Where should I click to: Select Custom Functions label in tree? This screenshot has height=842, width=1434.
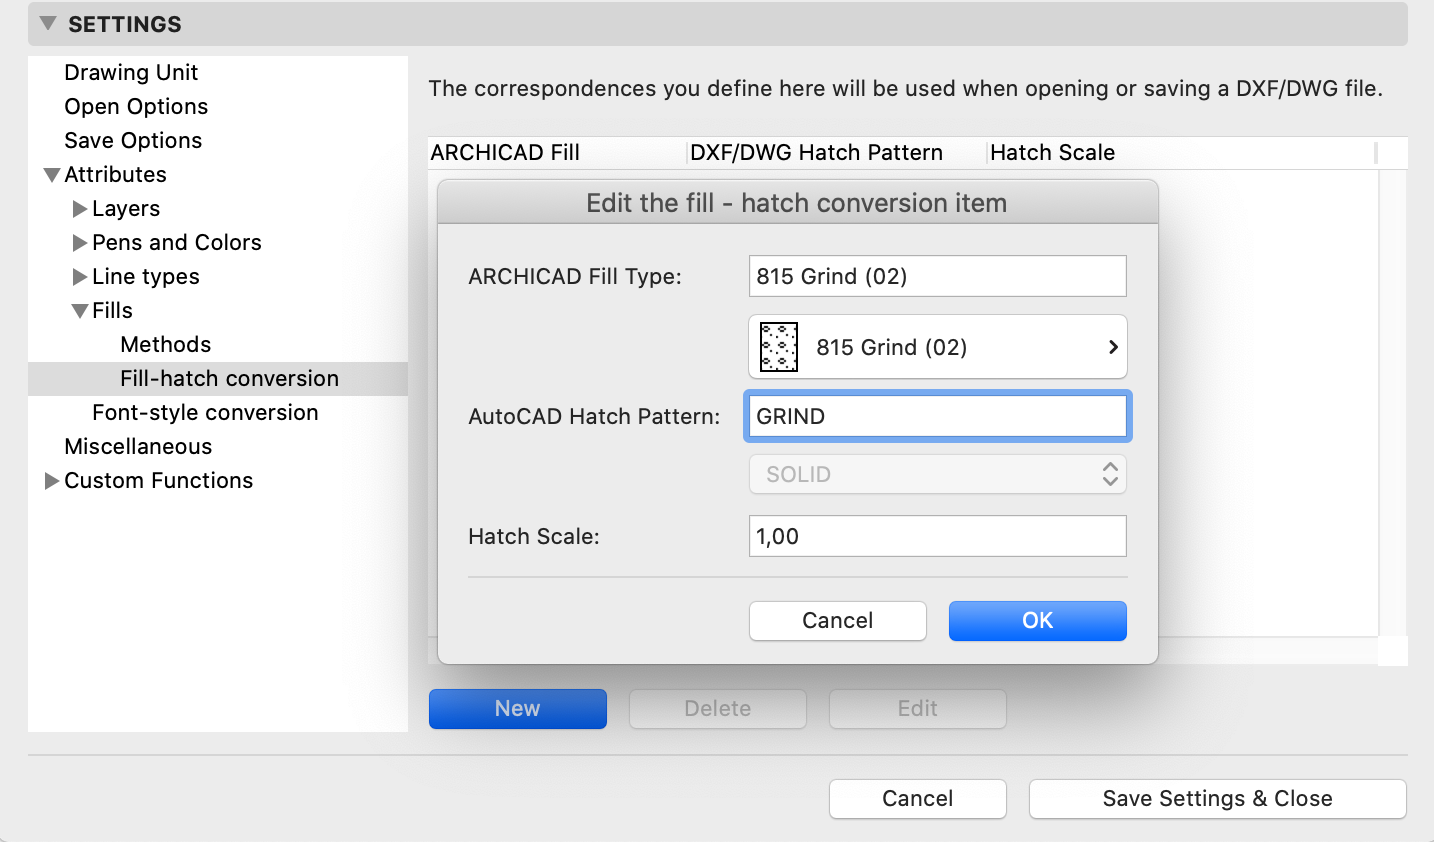tap(159, 480)
